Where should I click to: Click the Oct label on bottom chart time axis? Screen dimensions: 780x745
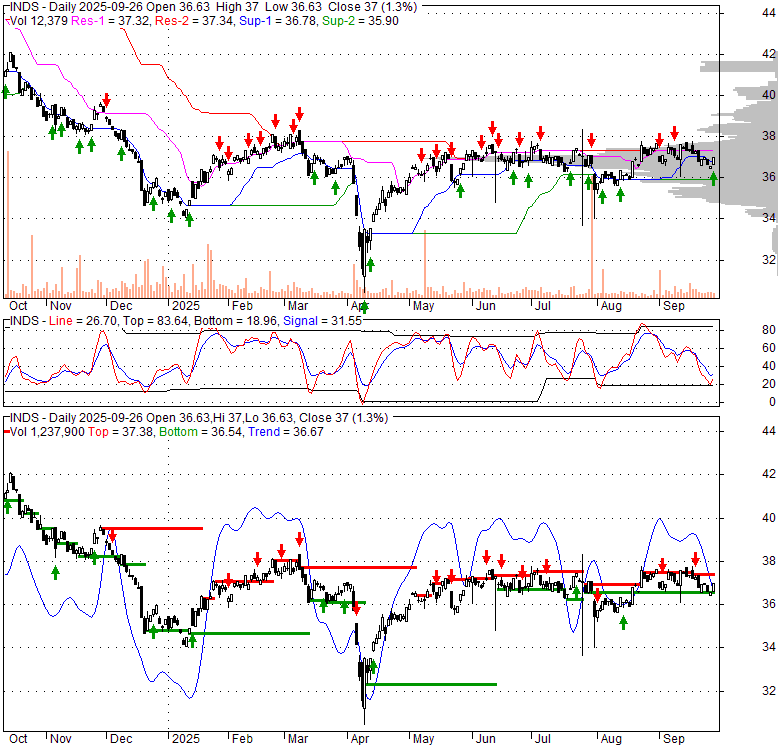click(x=18, y=739)
